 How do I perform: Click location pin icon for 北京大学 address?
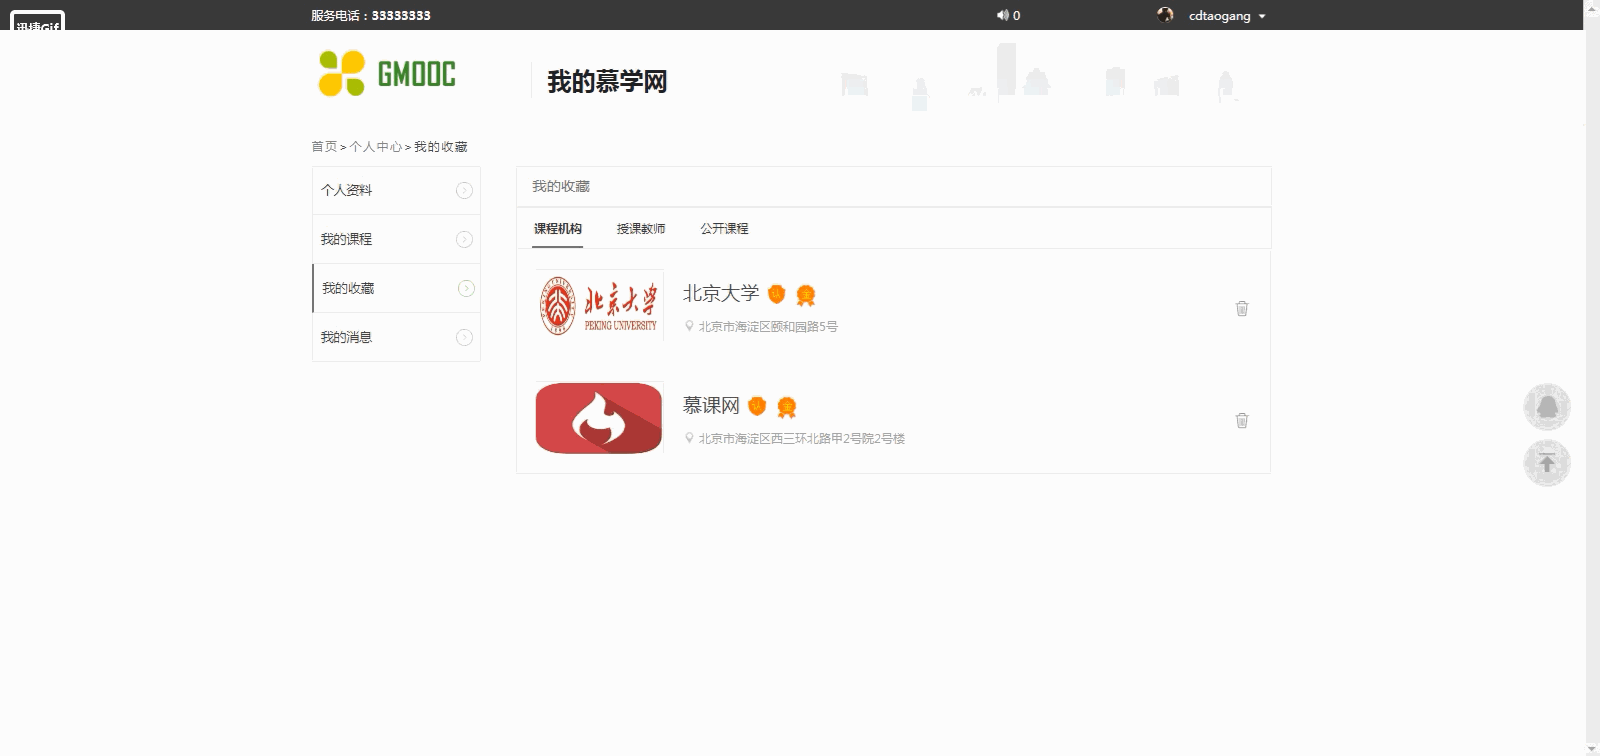pos(689,326)
